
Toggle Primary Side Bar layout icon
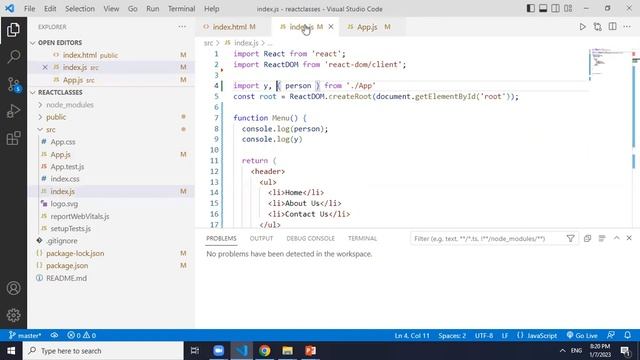click(531, 8)
